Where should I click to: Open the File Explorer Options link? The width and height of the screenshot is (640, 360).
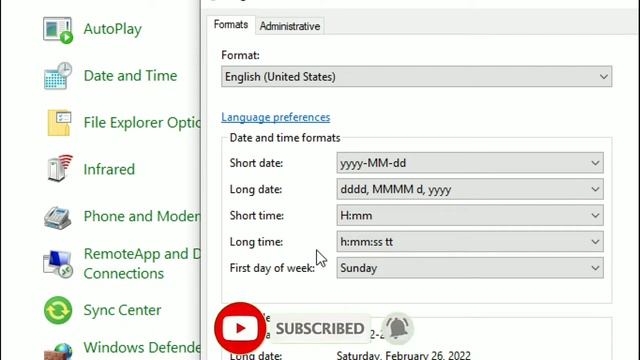(x=142, y=122)
